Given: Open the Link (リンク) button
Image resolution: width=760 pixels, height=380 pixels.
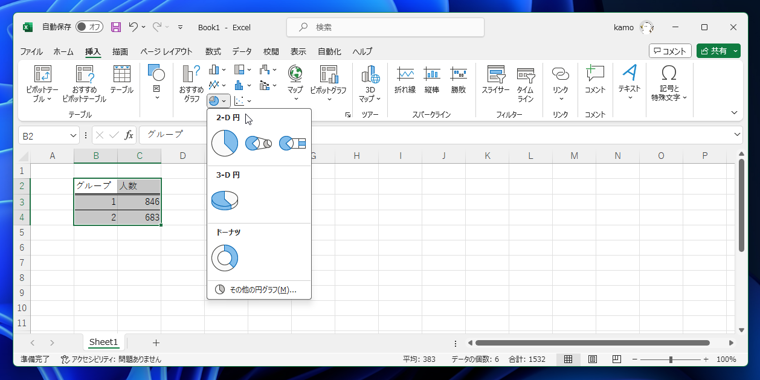Looking at the screenshot, I should 561,83.
